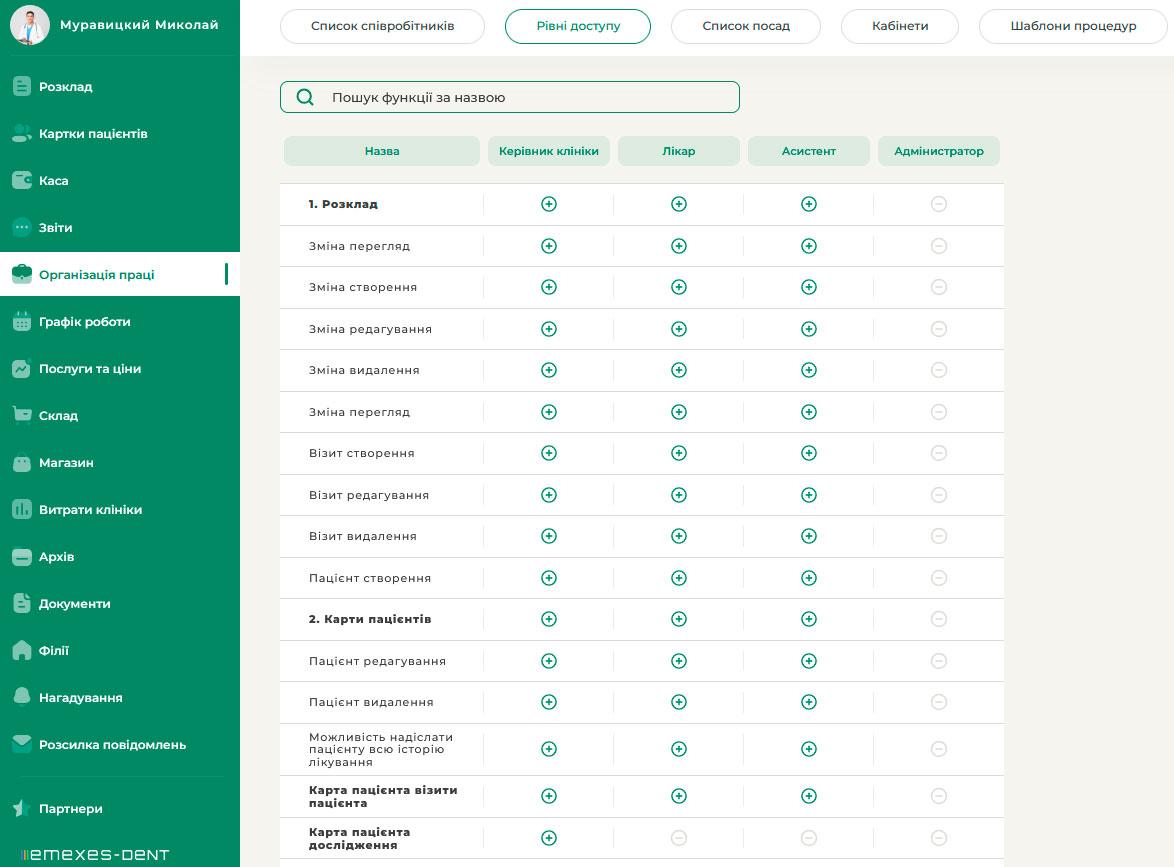
Task: Select the Рівні доступу tab
Action: pos(578,26)
